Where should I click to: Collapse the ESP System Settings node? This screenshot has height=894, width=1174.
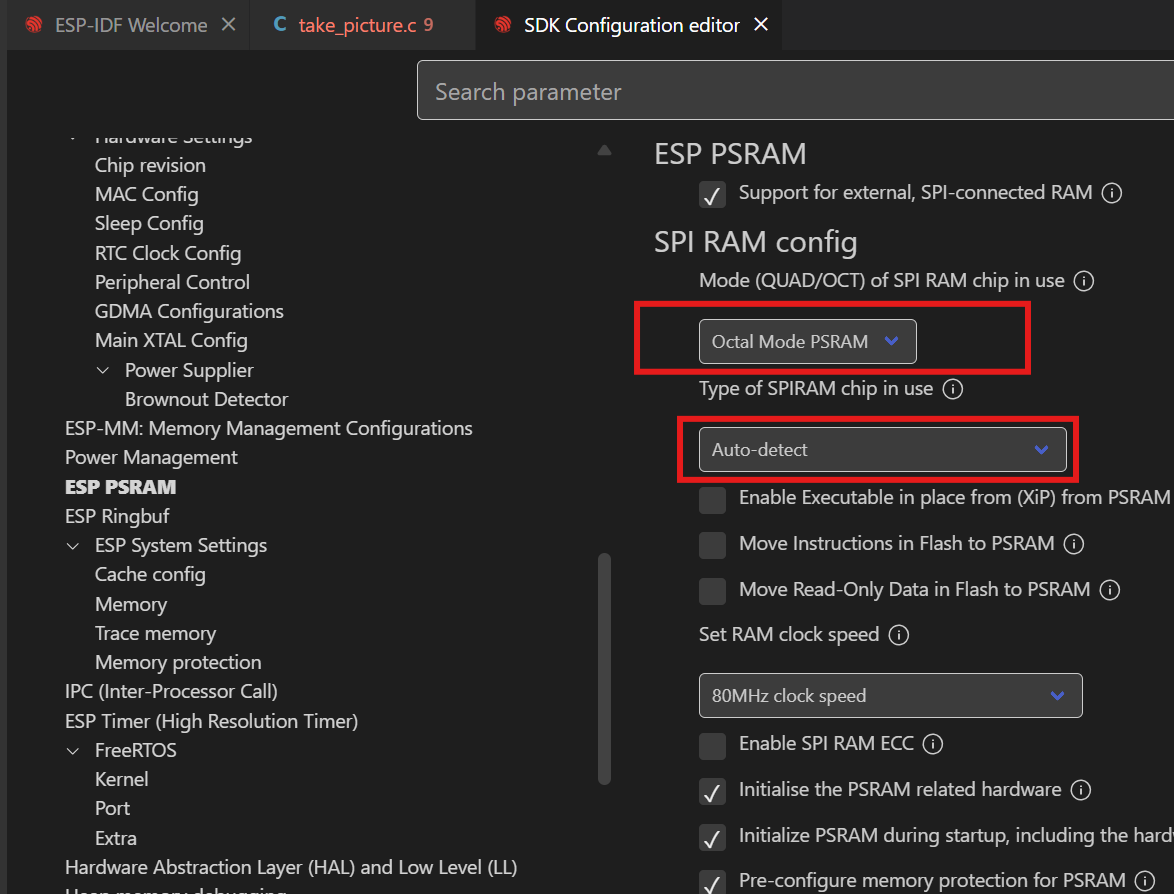(x=73, y=546)
